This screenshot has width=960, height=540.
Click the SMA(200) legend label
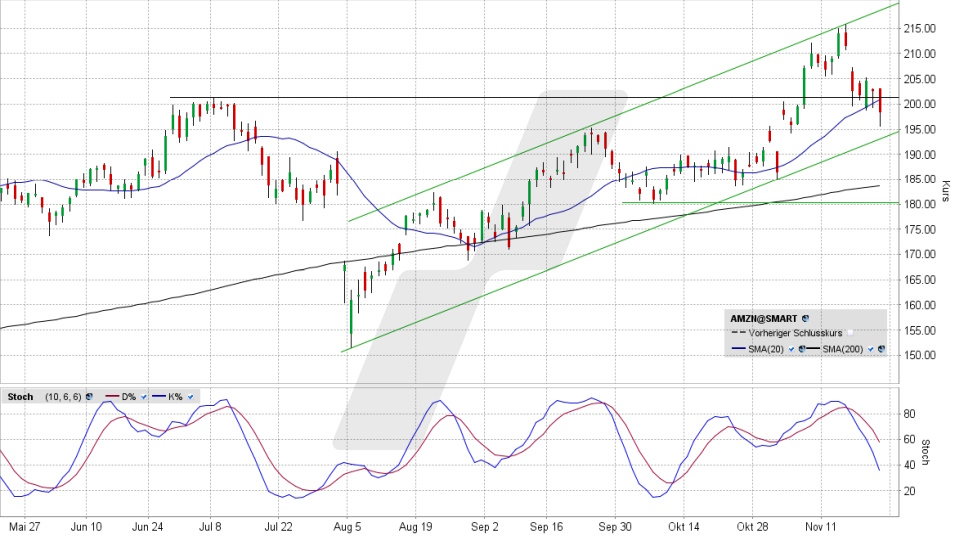click(x=842, y=349)
